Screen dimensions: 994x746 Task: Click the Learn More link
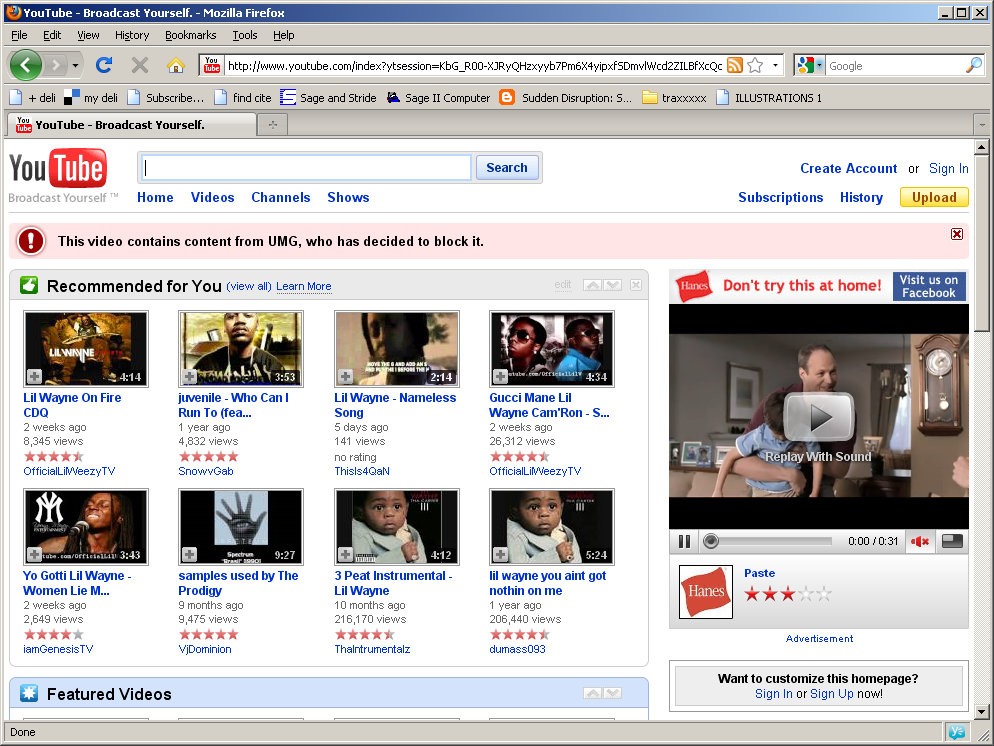coord(304,286)
